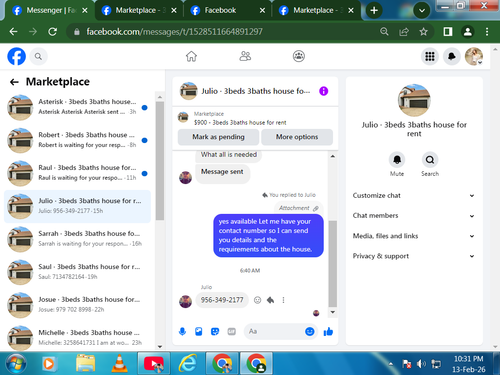Expand Media, files and links section

point(413,236)
